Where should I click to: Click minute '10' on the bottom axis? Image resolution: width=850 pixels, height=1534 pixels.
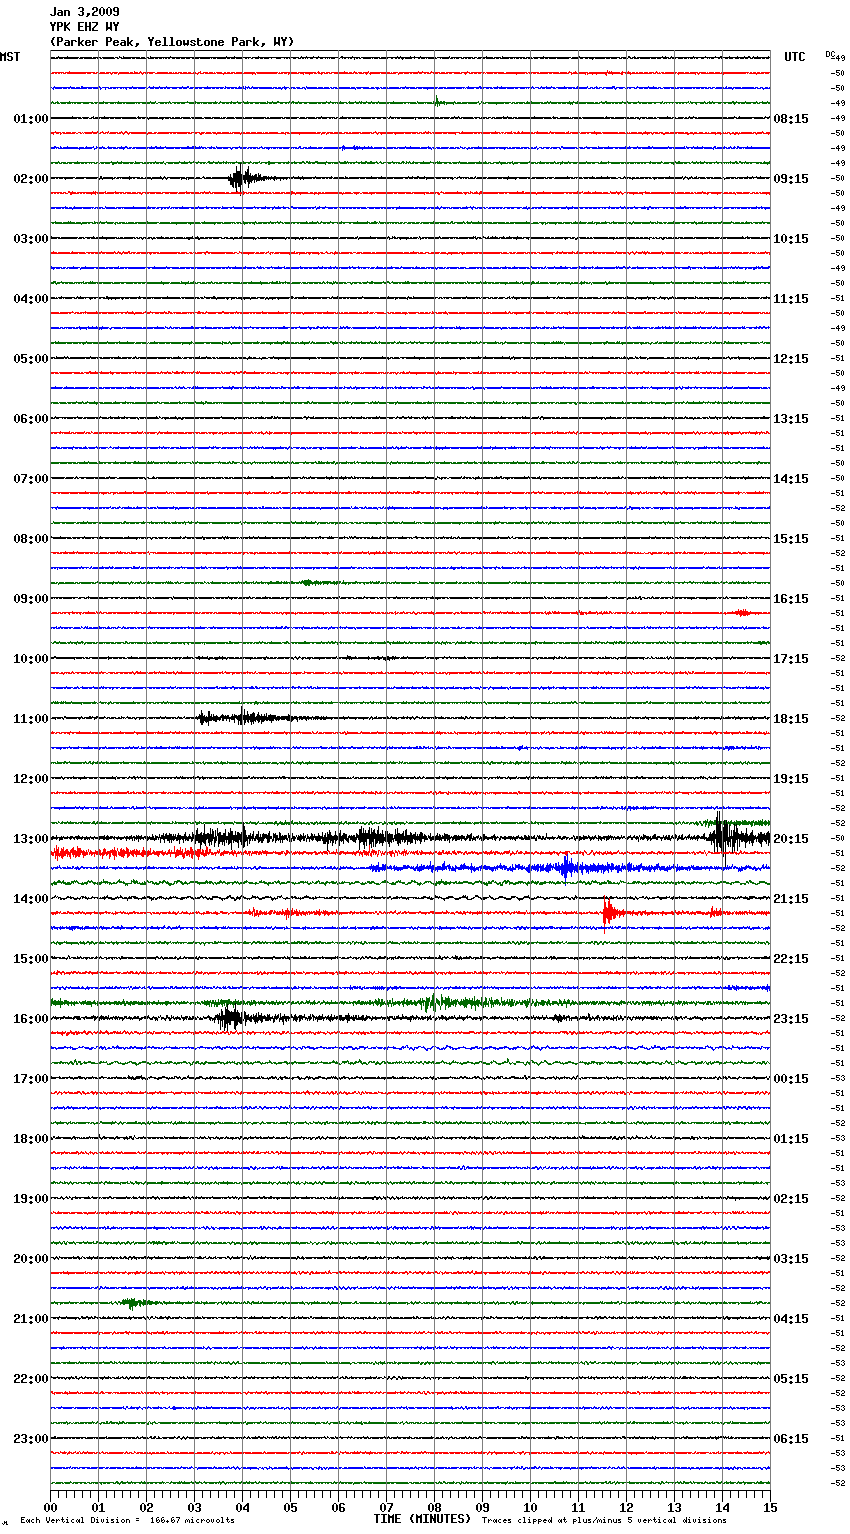coord(530,1507)
